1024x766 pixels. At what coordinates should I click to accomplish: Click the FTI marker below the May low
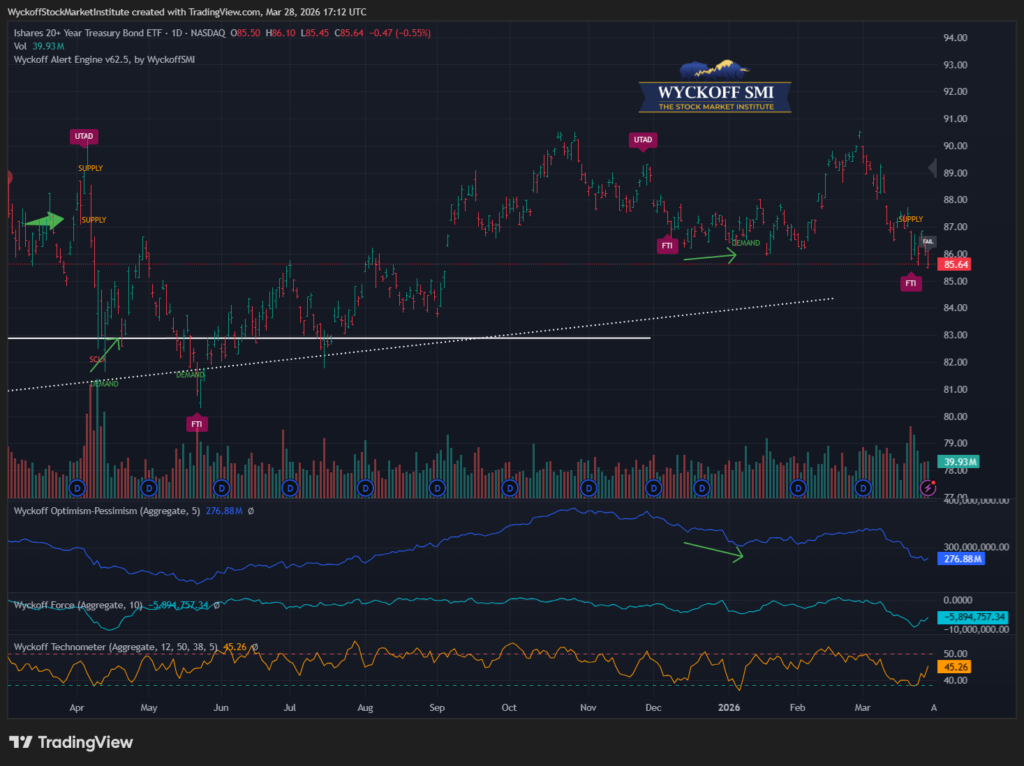199,424
